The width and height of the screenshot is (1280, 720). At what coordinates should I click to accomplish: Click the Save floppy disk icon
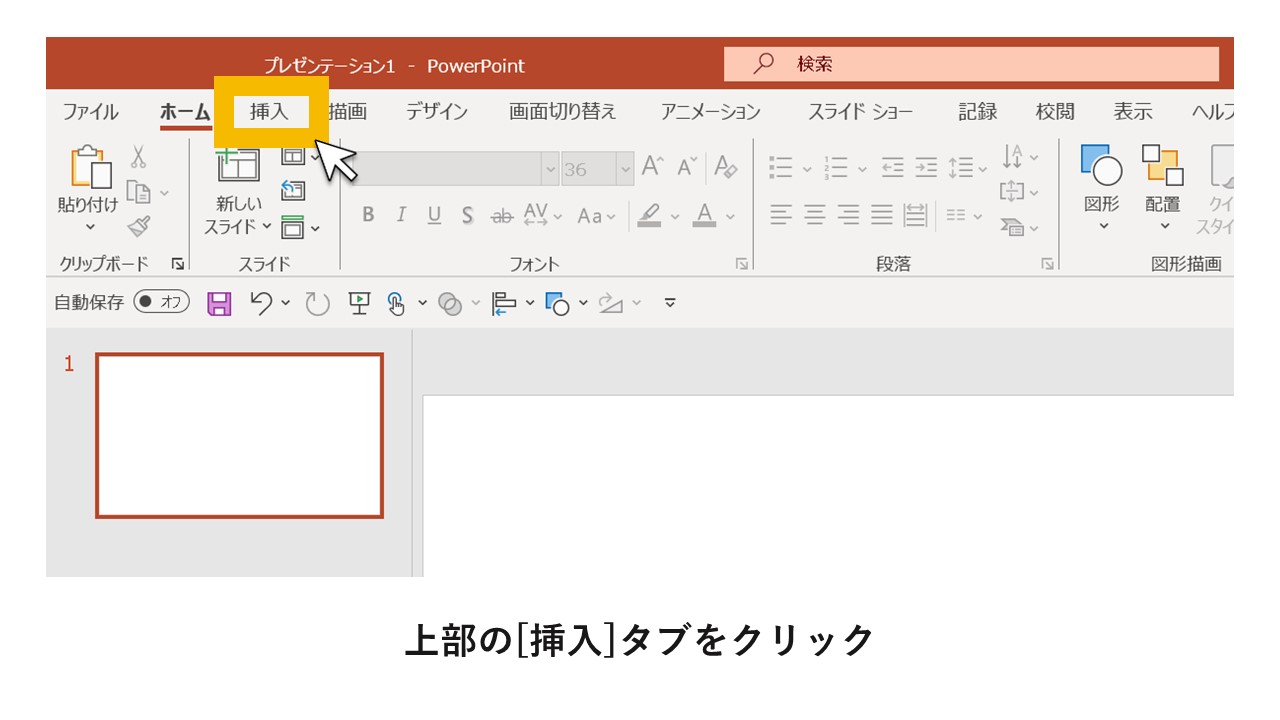(x=222, y=303)
